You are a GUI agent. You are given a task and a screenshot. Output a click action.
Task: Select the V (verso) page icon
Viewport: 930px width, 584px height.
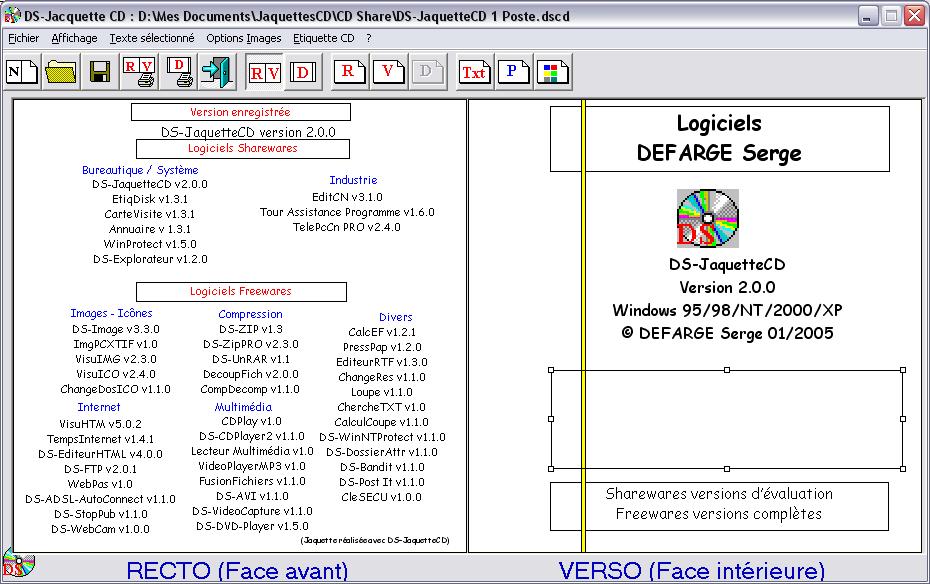coord(388,72)
